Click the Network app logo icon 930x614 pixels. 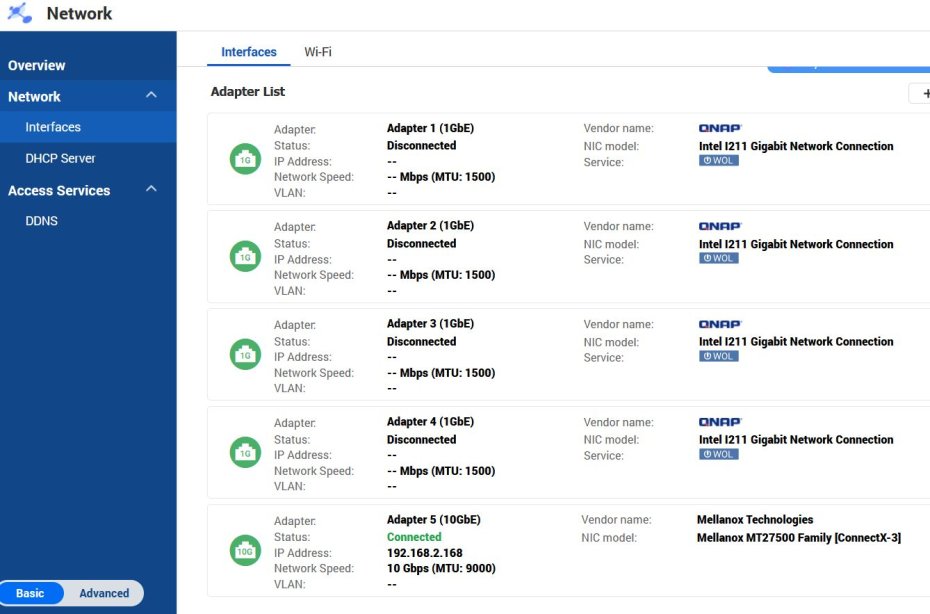[x=20, y=13]
